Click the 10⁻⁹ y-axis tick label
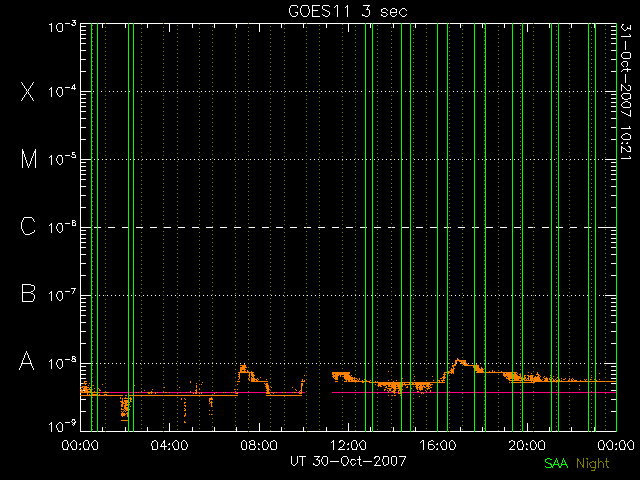 (62, 427)
